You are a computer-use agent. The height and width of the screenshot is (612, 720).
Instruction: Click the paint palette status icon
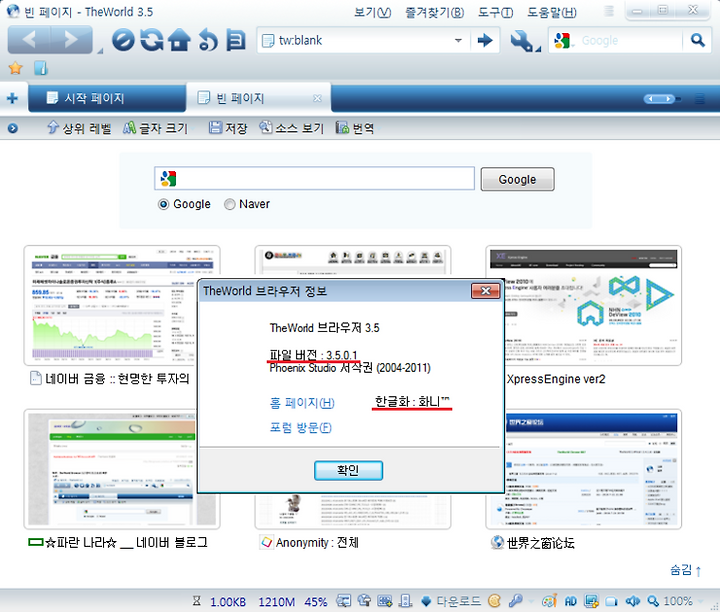click(x=550, y=601)
